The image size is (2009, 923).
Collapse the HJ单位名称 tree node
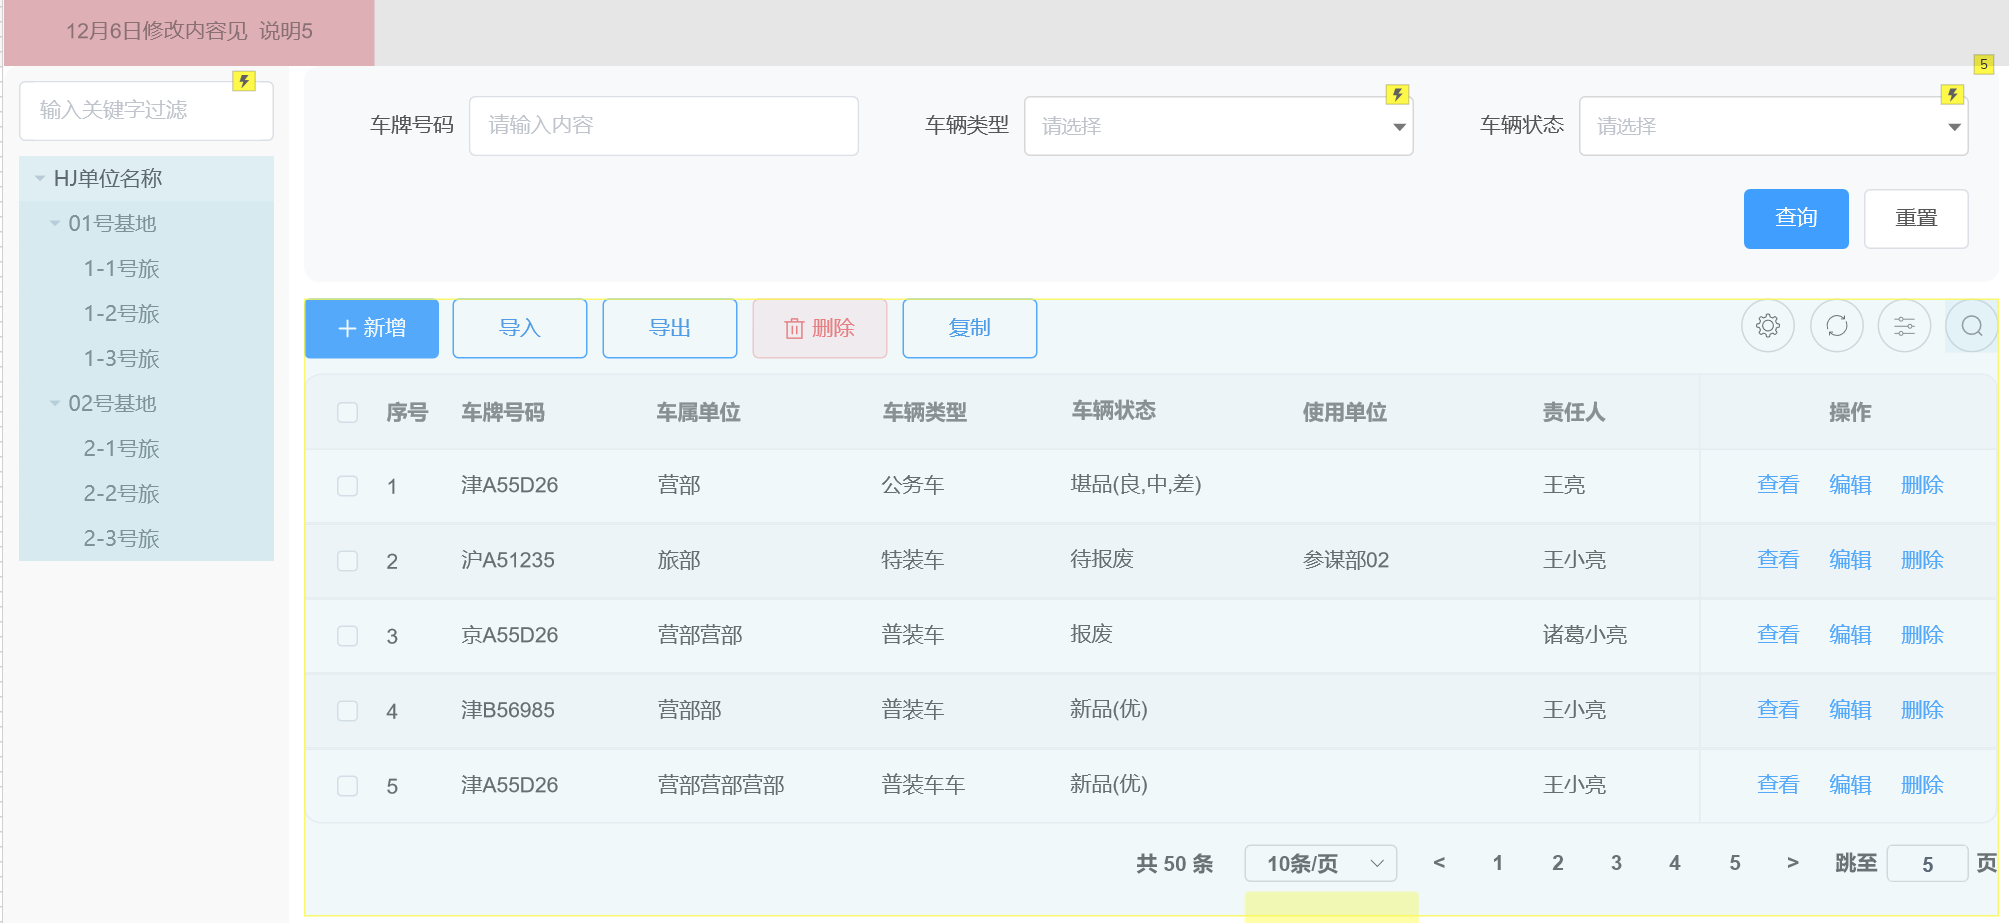tap(40, 179)
